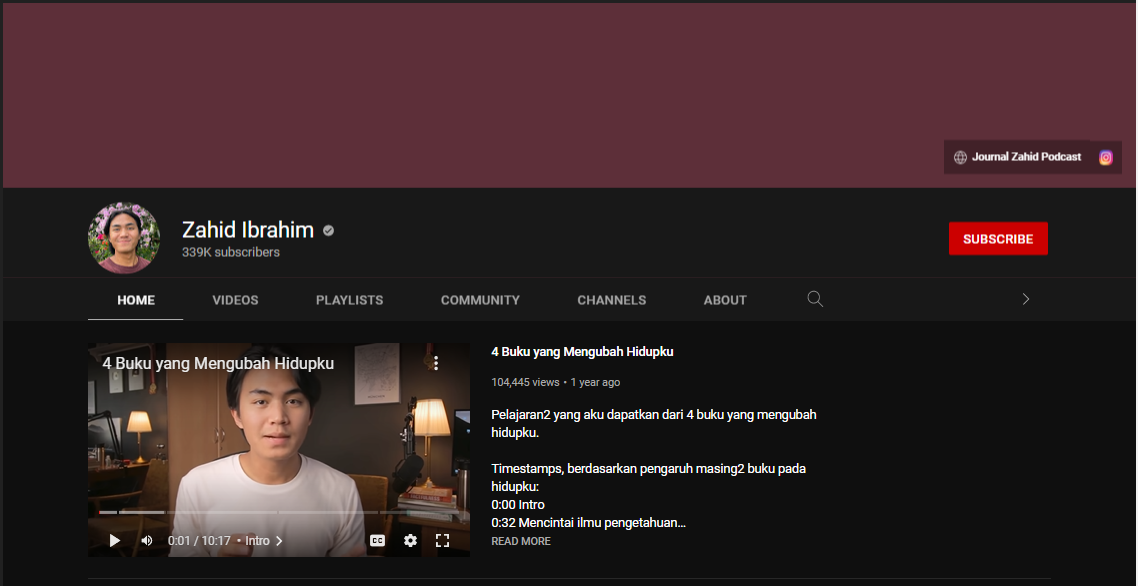Expand the Intro chapter chevron
Viewport: 1138px width, 586px height.
click(279, 541)
